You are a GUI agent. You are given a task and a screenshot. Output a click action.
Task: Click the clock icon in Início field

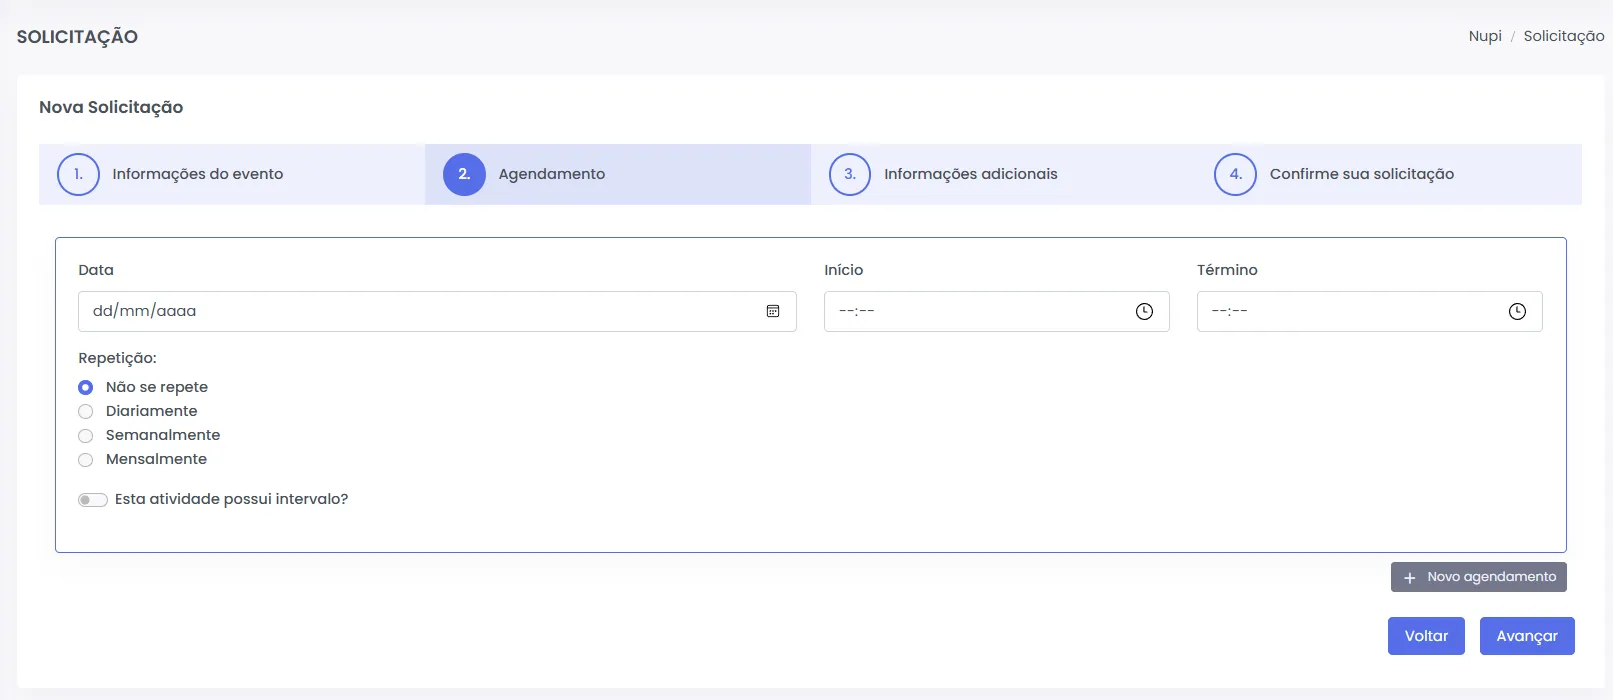click(x=1144, y=312)
